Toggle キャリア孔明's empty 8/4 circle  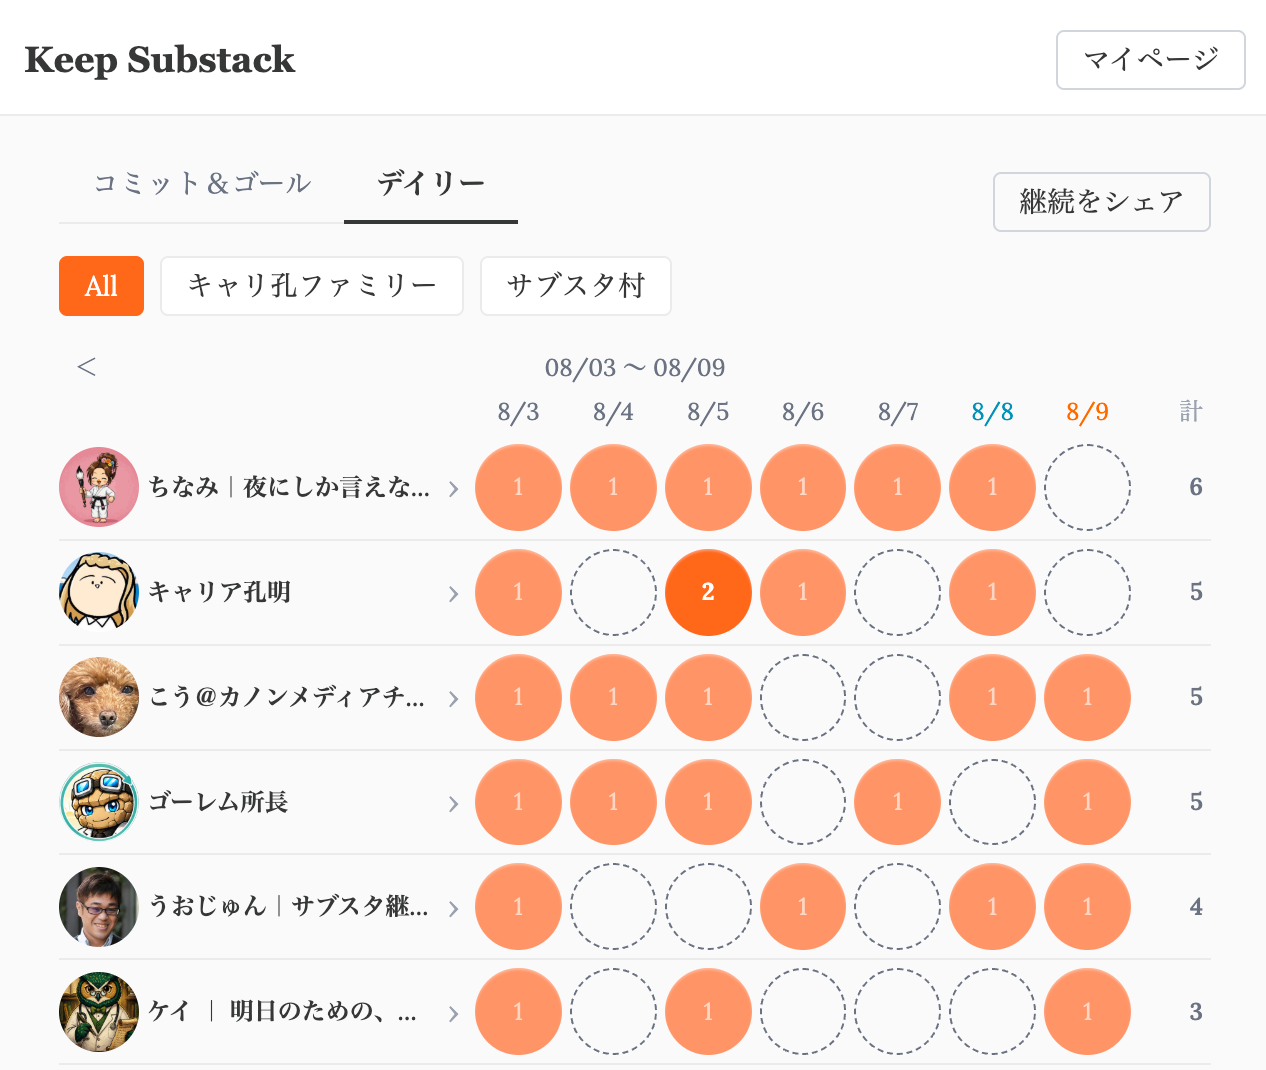click(613, 592)
